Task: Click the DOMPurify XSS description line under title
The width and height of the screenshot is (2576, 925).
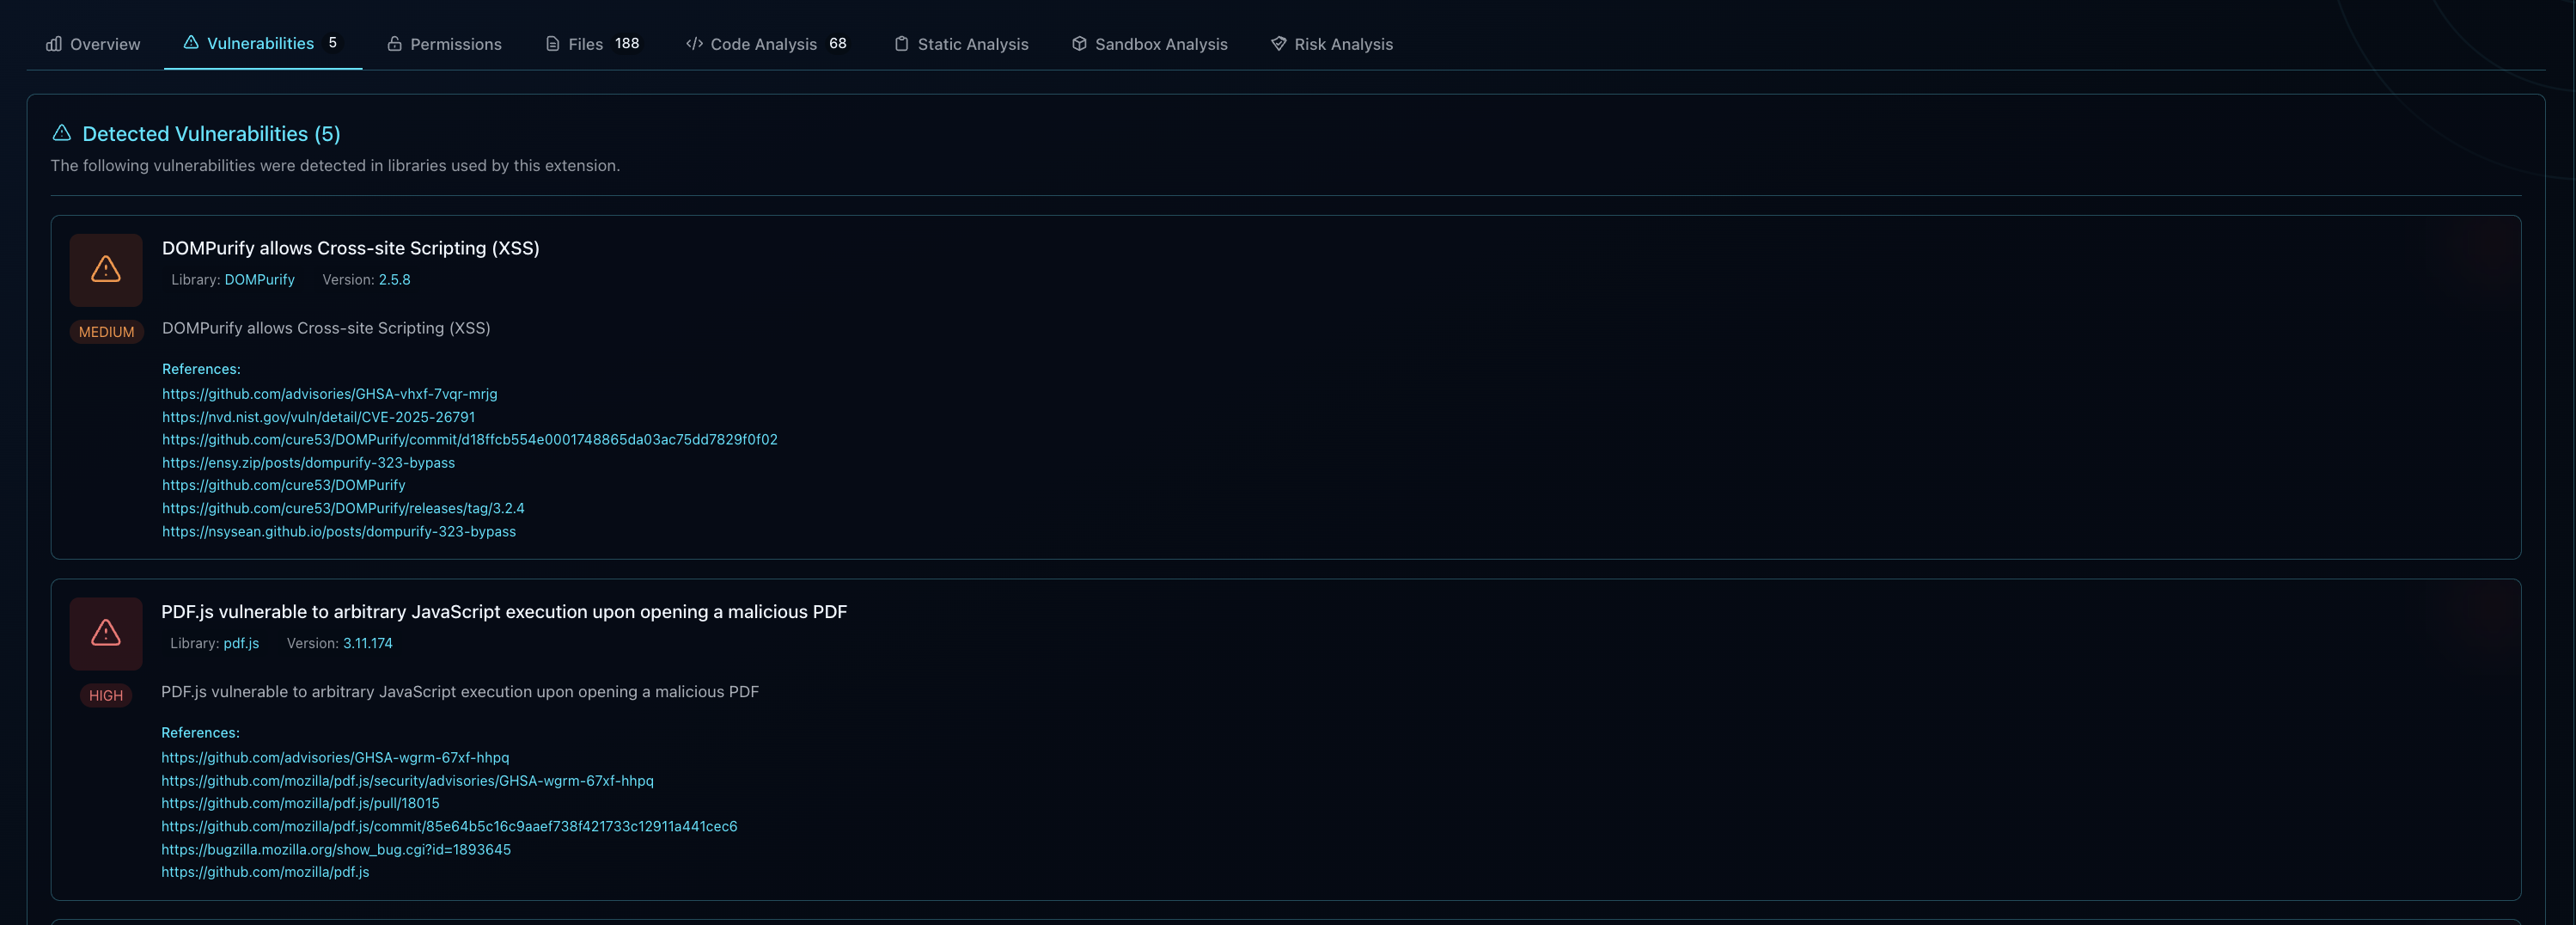Action: pyautogui.click(x=326, y=328)
